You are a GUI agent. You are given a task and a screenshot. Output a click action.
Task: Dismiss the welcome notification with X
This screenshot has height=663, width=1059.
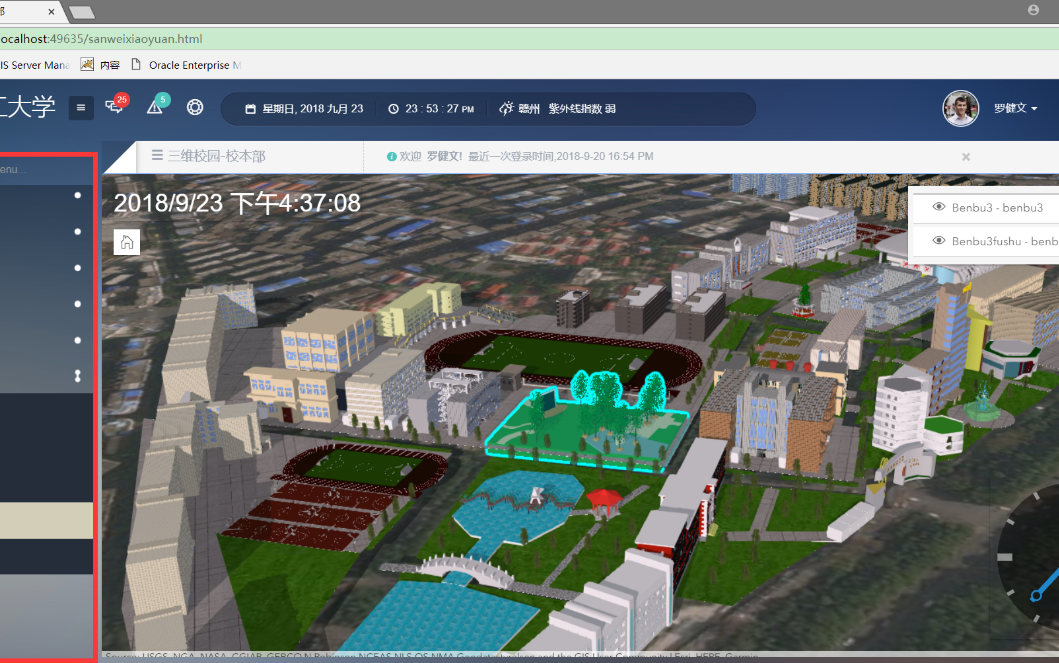[966, 157]
